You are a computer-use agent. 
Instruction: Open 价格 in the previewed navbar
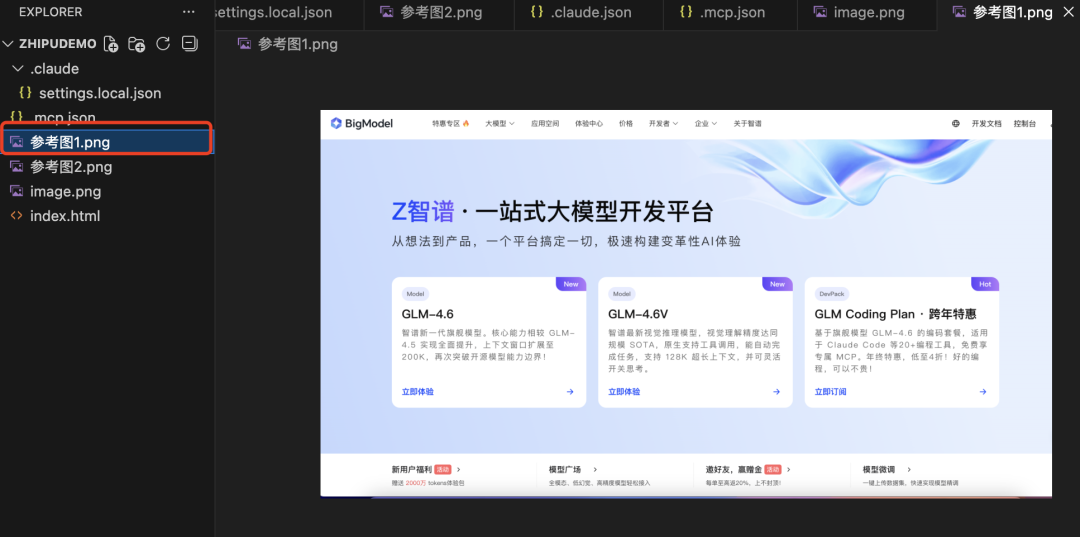[x=625, y=124]
